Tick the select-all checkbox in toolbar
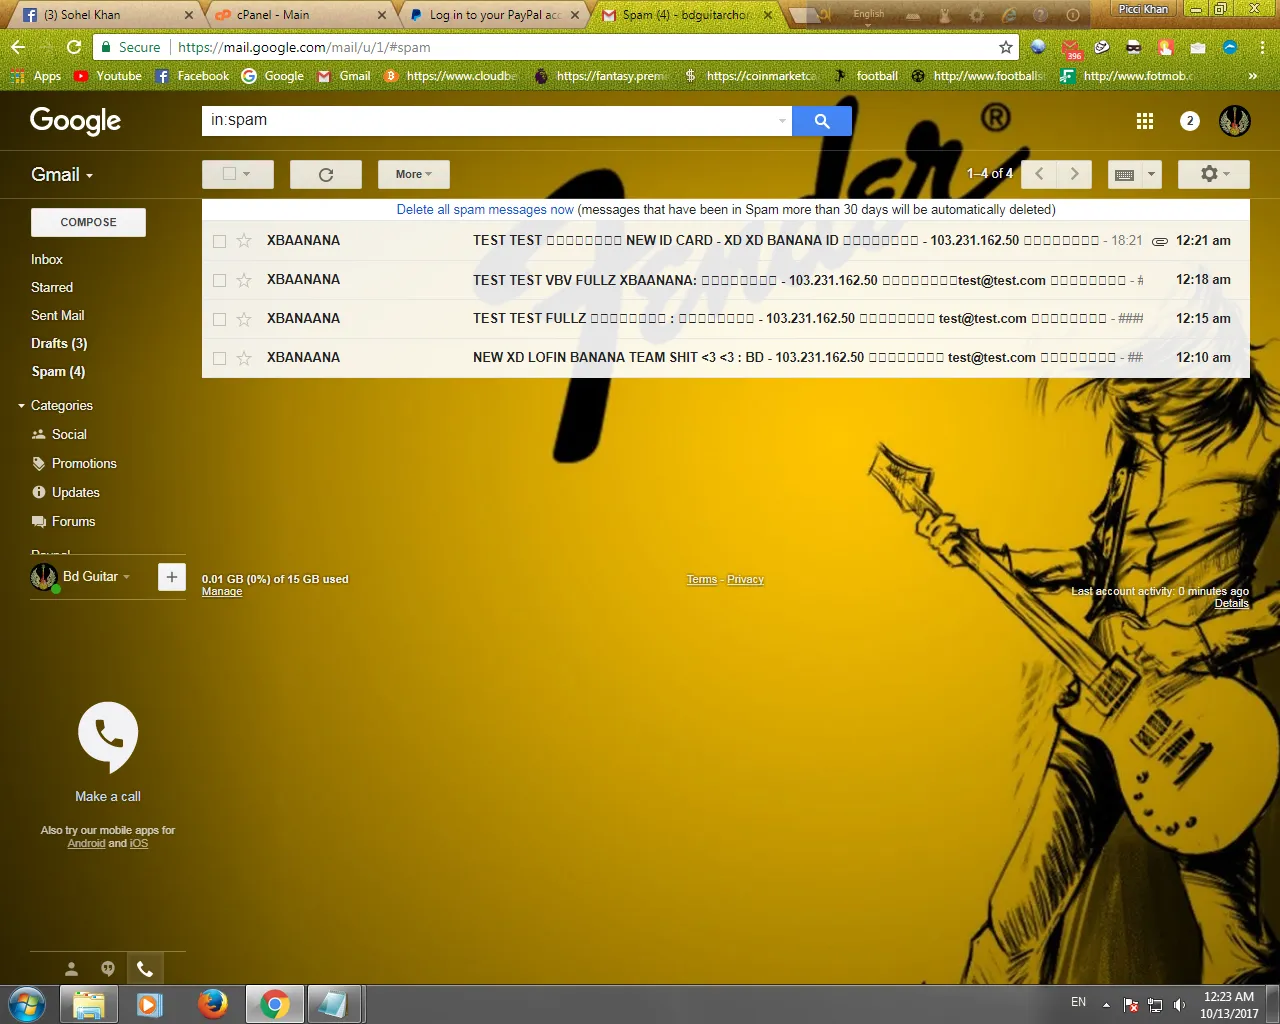 click(x=229, y=174)
